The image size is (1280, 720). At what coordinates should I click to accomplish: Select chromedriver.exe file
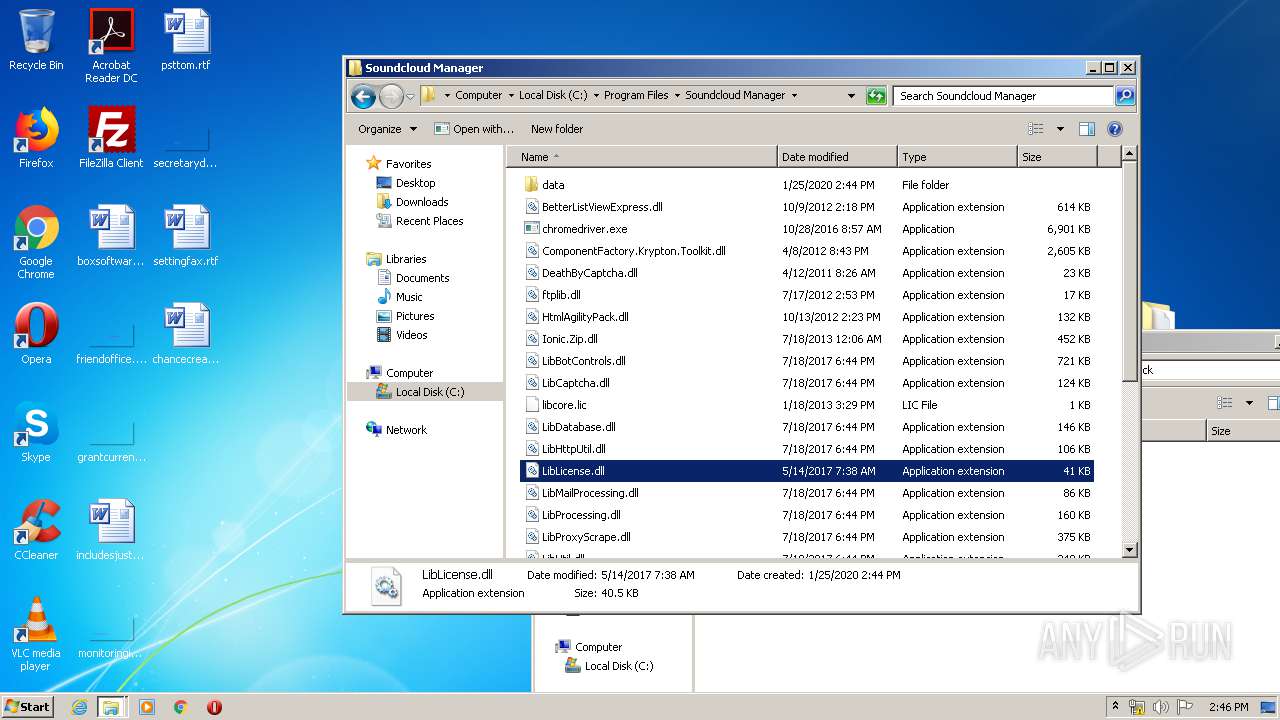(807, 229)
